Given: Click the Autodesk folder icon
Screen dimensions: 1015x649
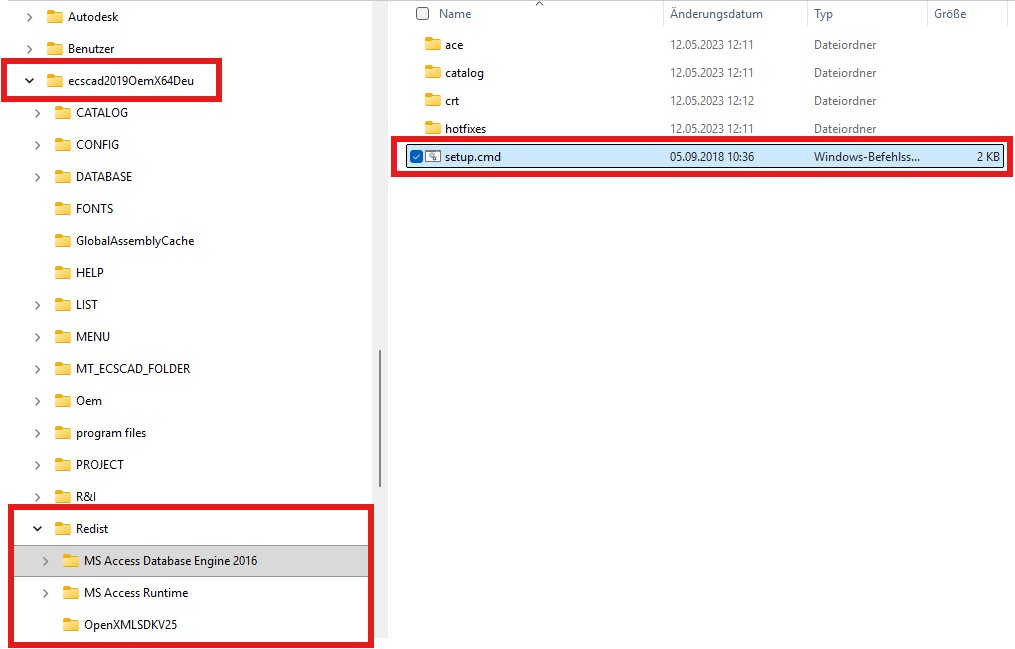Looking at the screenshot, I should pos(55,17).
